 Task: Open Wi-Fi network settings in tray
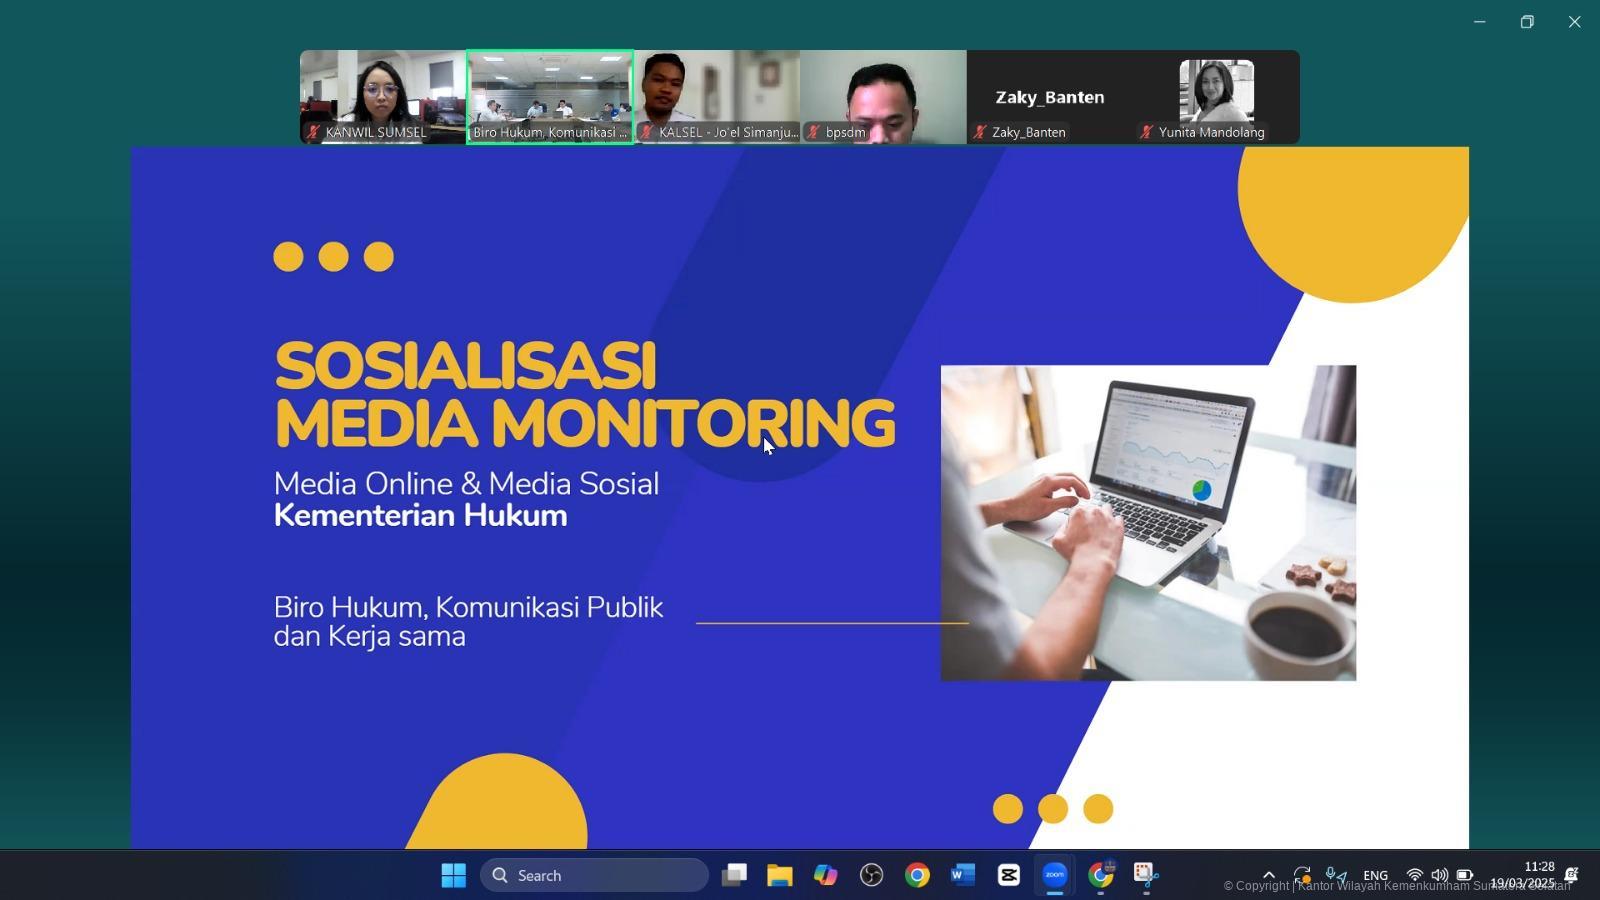(x=1414, y=875)
